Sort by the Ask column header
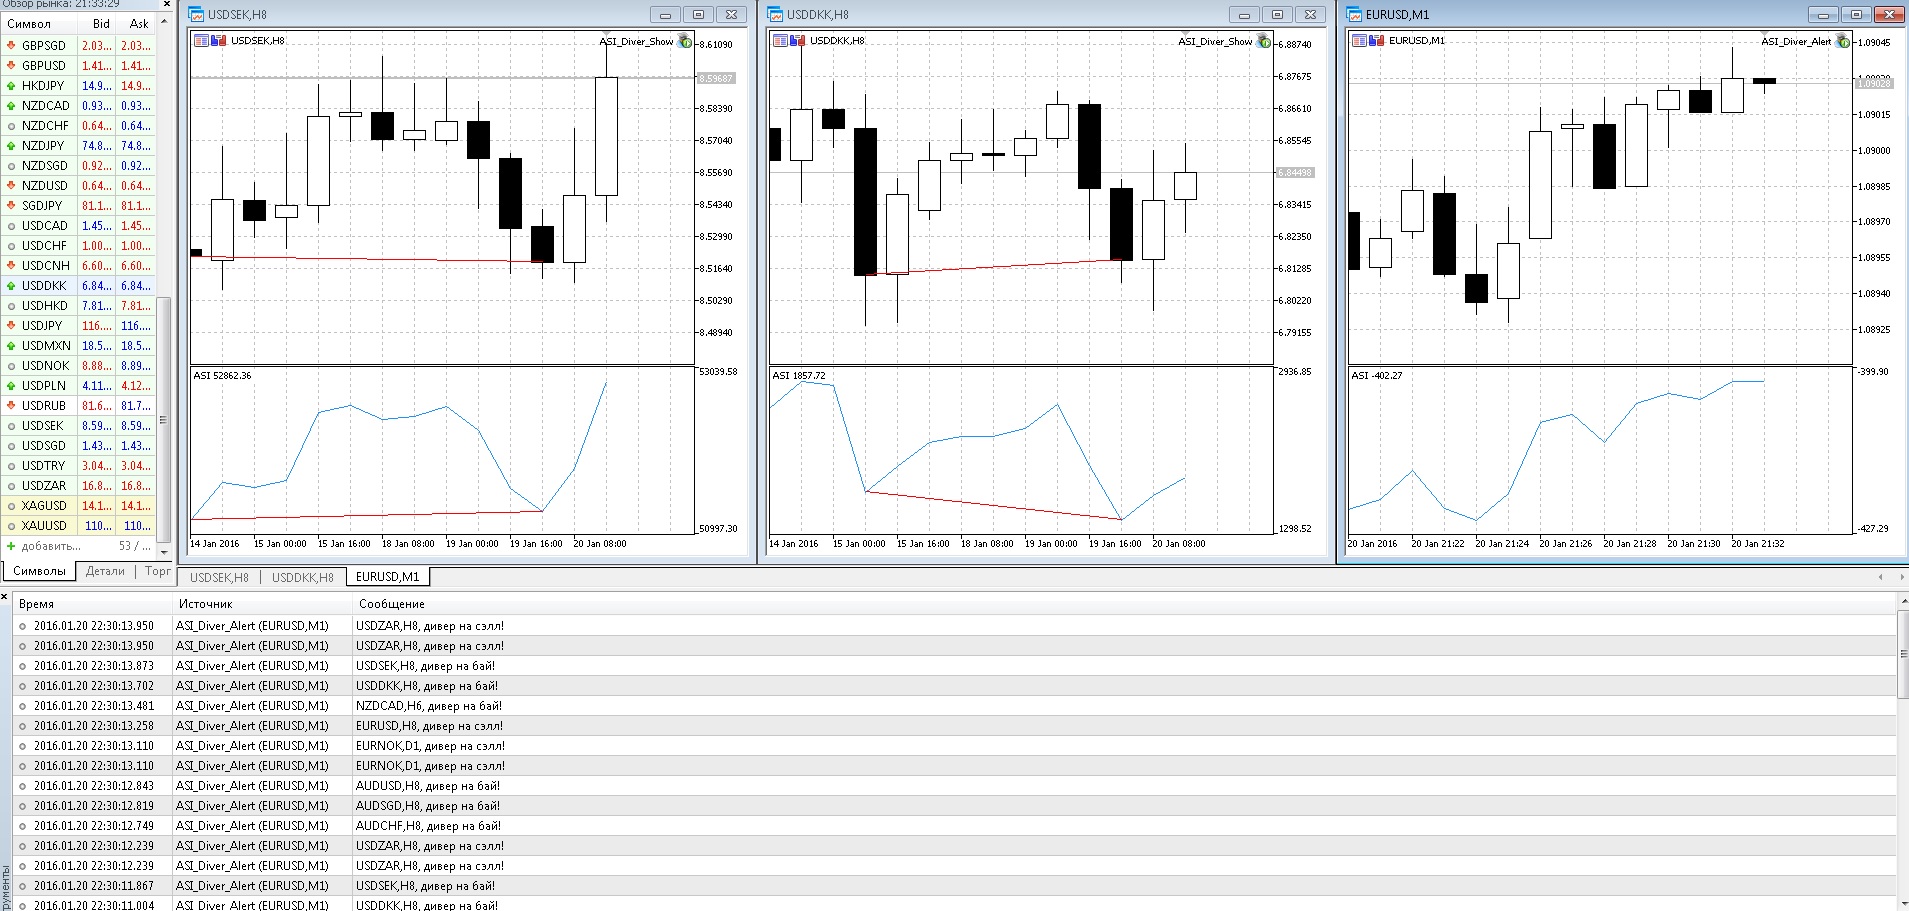The width and height of the screenshot is (1909, 911). (x=137, y=24)
